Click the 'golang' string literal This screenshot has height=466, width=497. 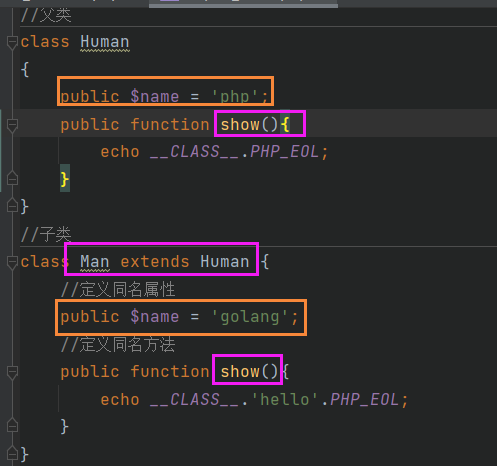(250, 317)
